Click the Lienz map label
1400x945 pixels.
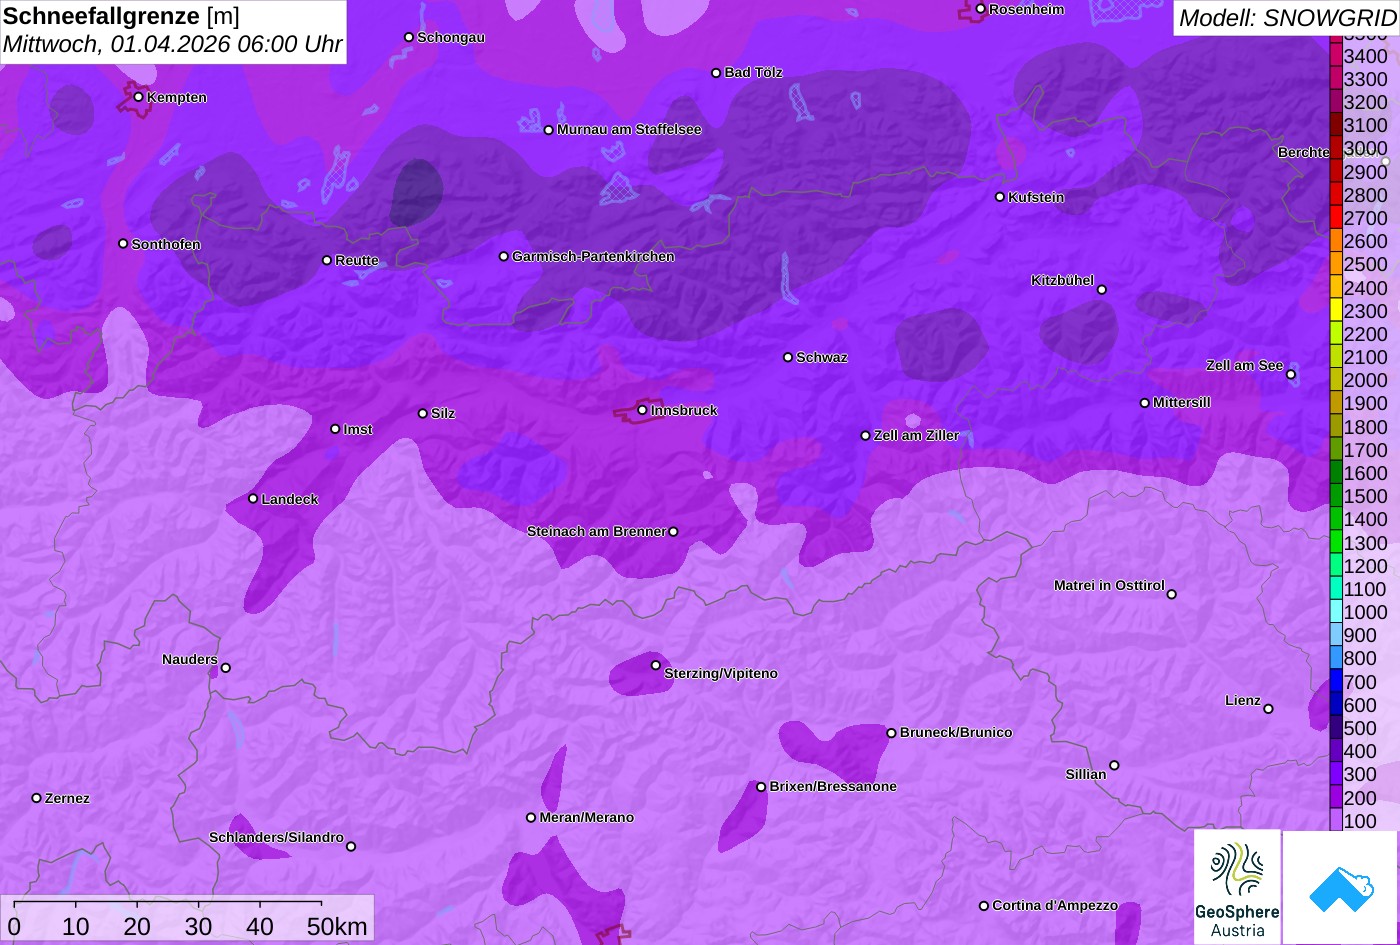(x=1243, y=700)
